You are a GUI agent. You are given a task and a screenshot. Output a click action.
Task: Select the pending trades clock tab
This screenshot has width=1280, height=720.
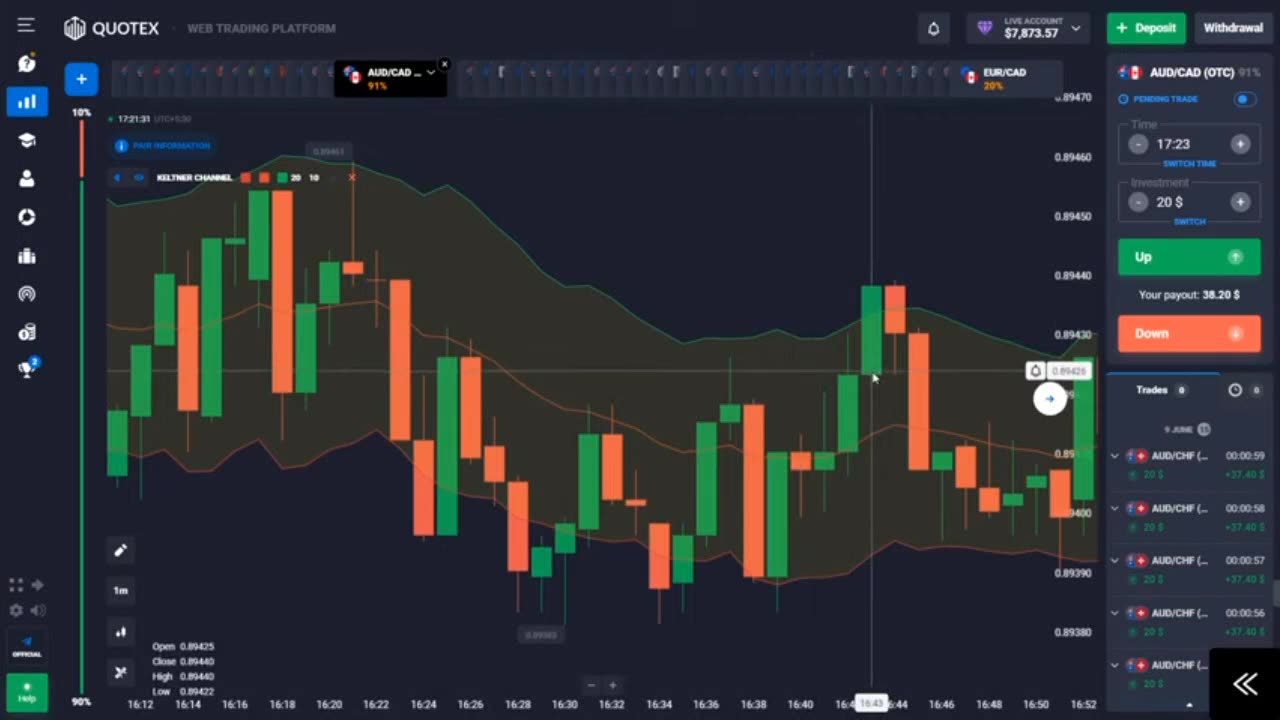[1244, 390]
